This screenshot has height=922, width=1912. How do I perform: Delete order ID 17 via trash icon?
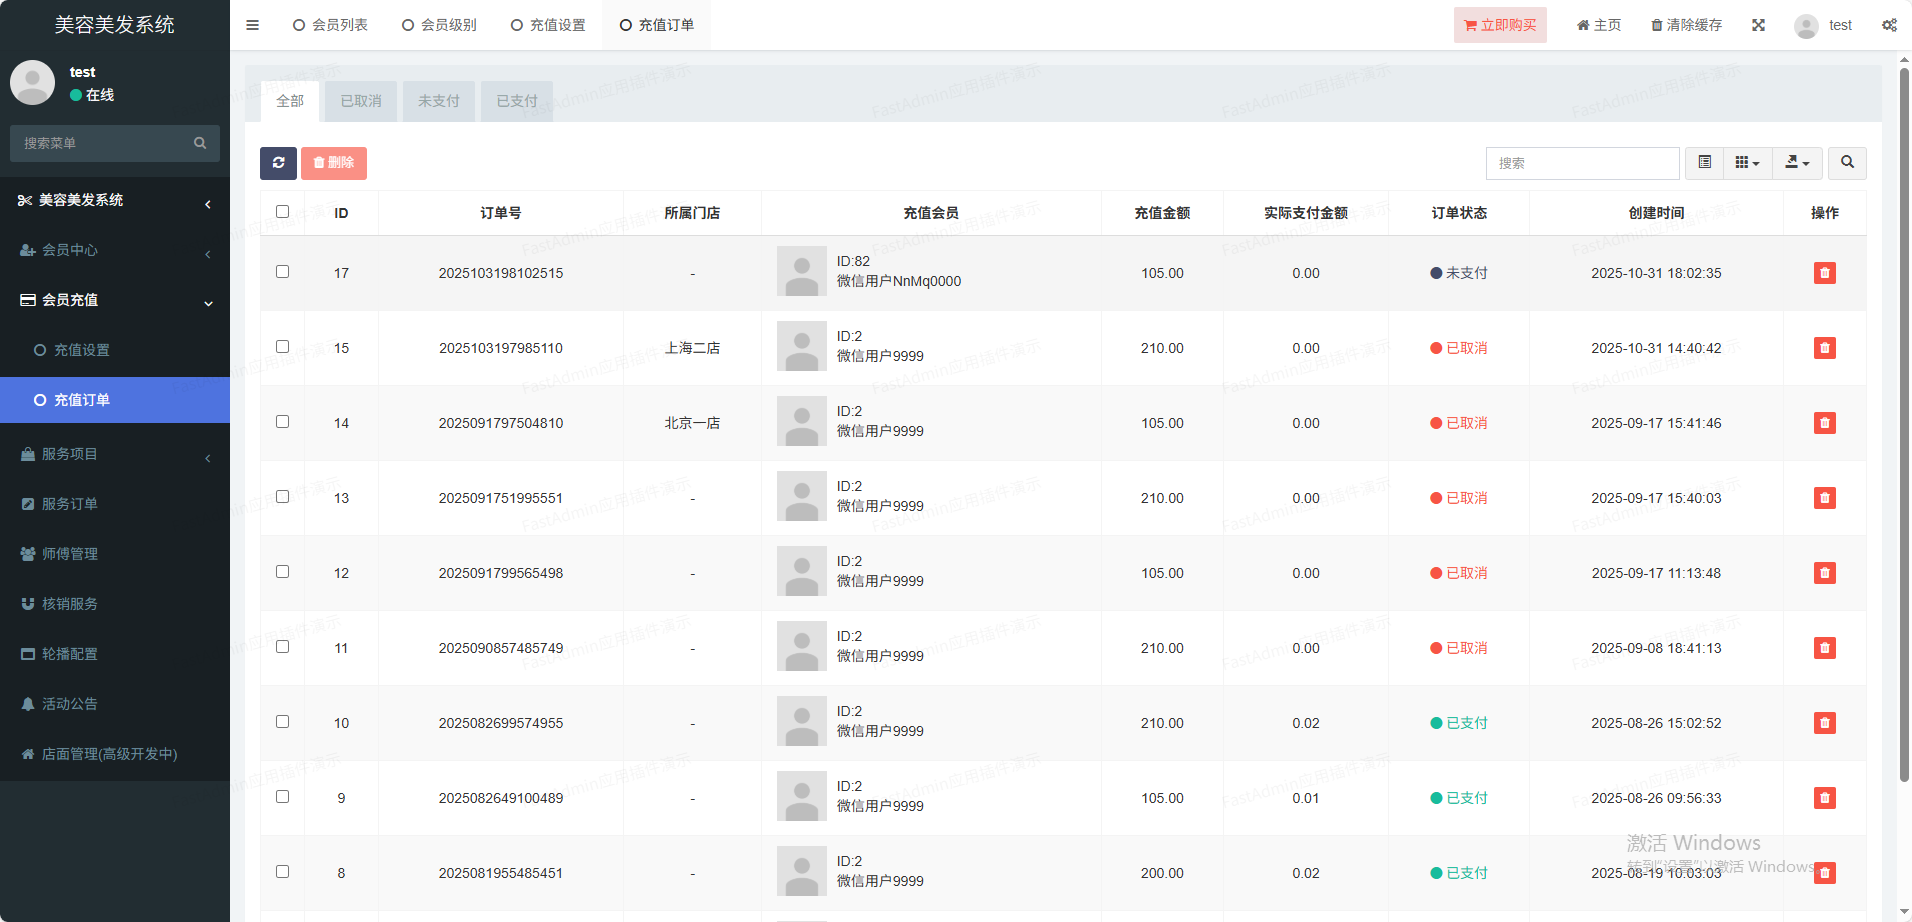click(1824, 273)
